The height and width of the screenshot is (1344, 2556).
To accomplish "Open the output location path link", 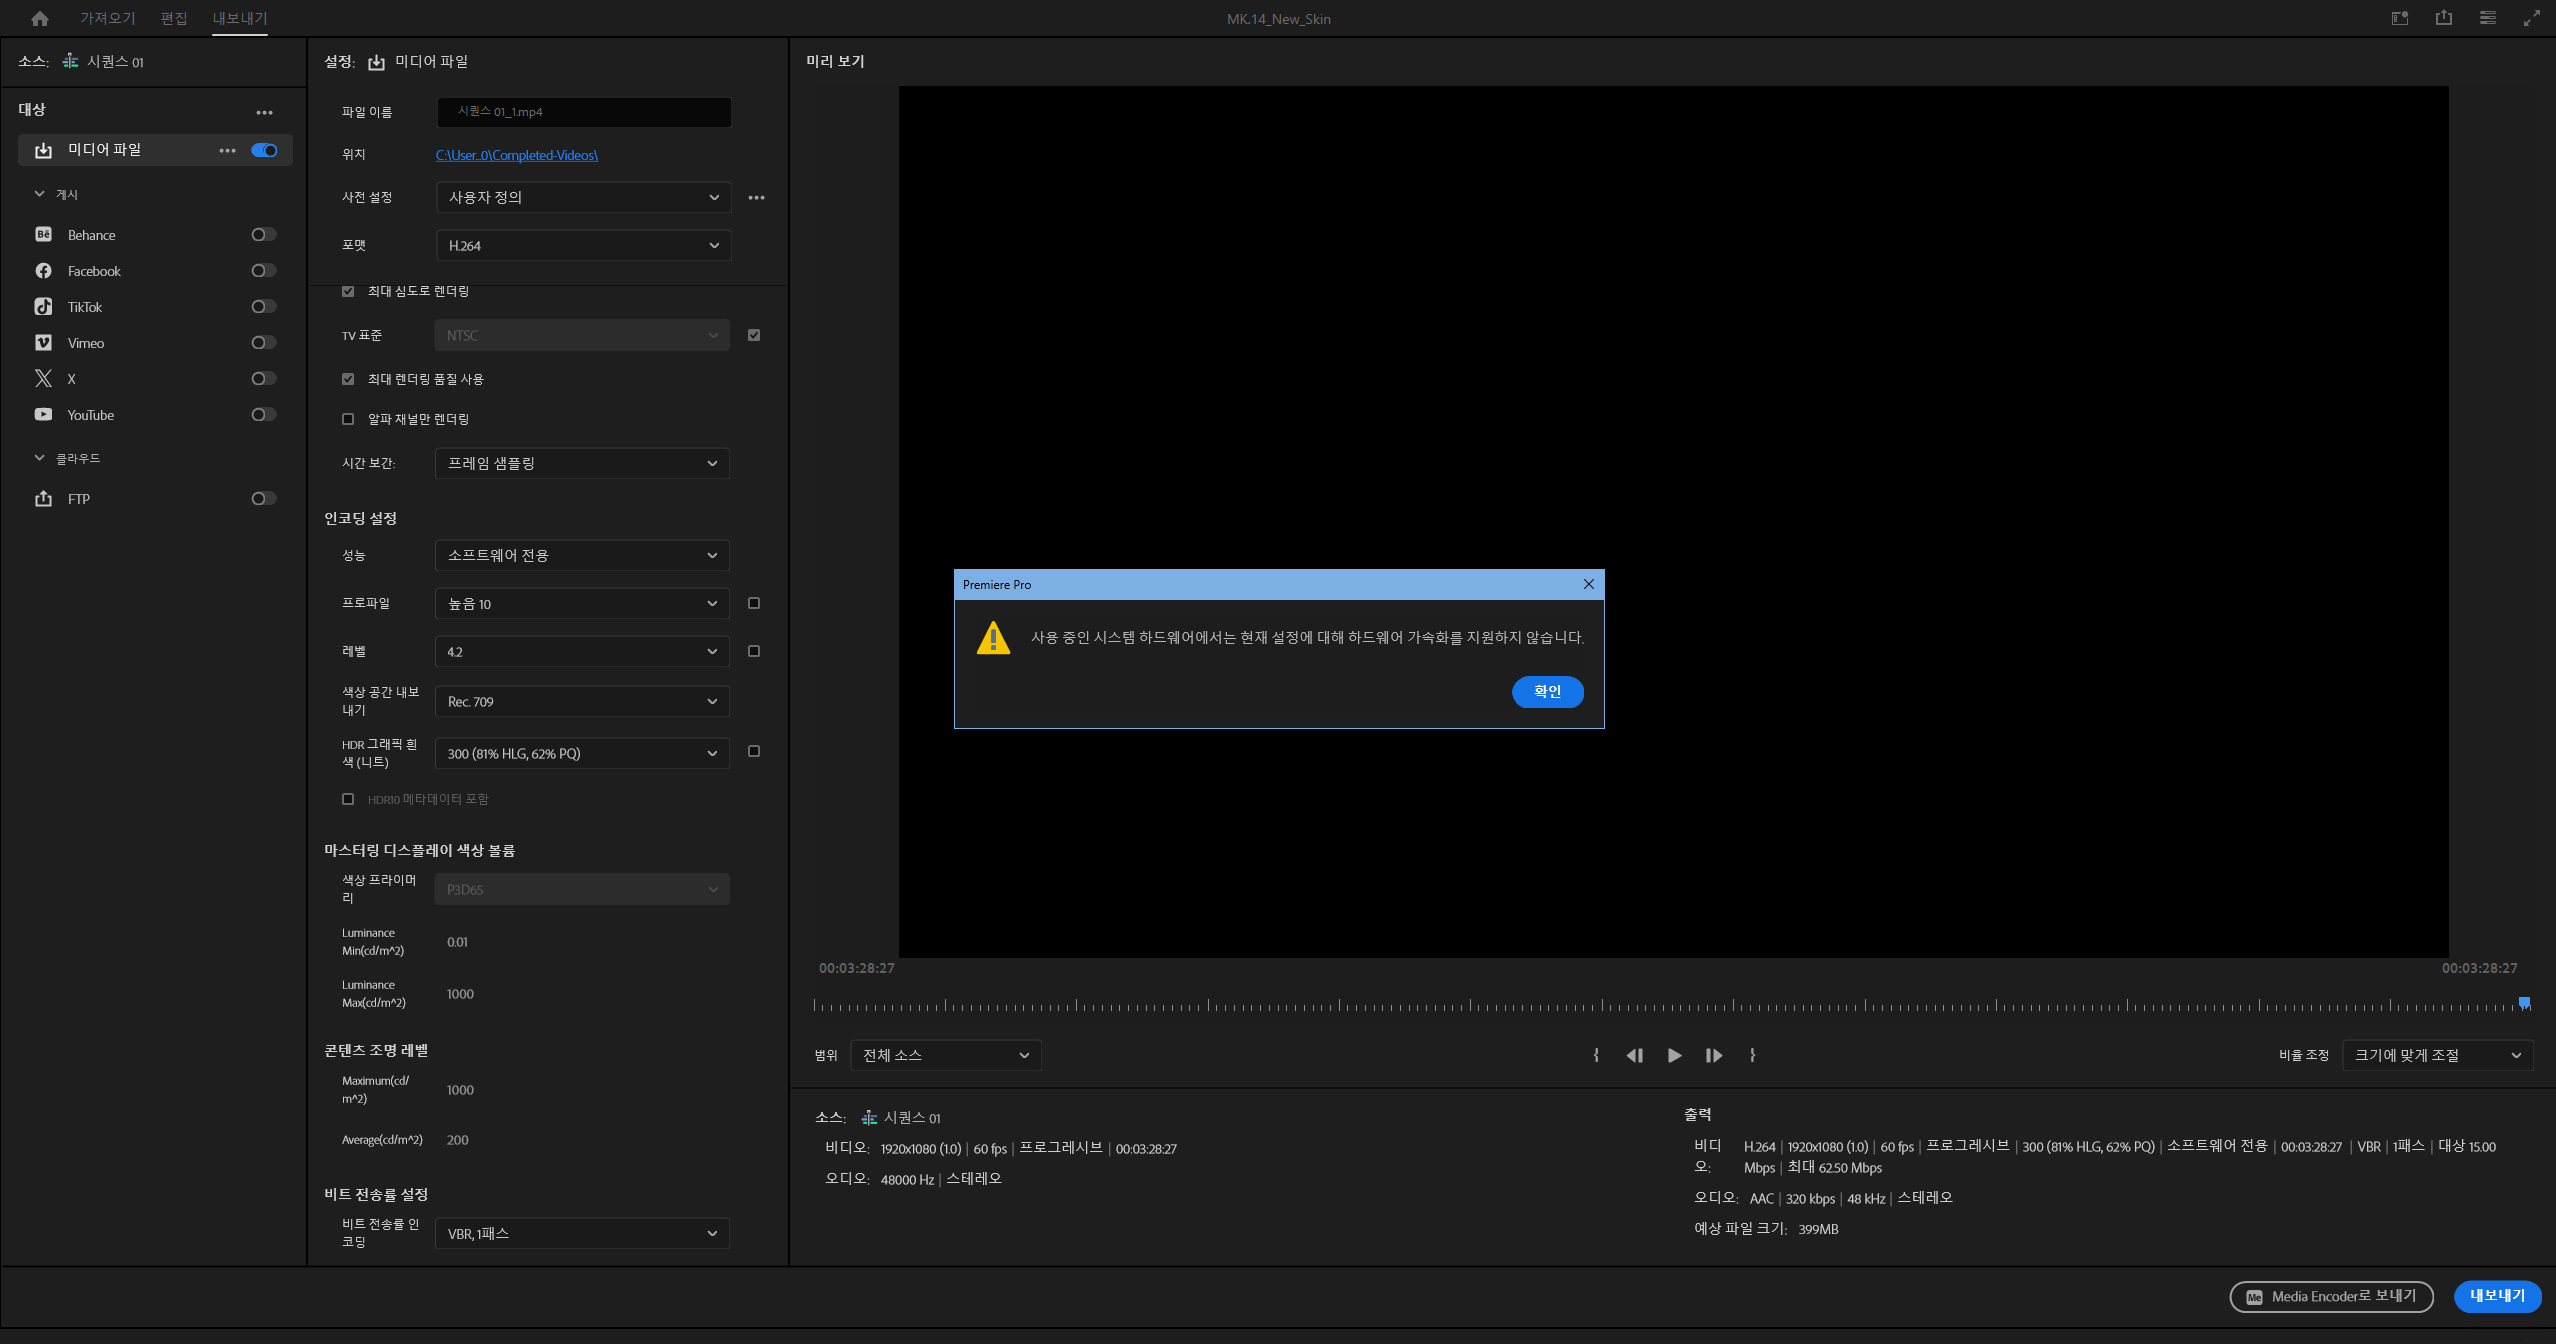I will (516, 155).
